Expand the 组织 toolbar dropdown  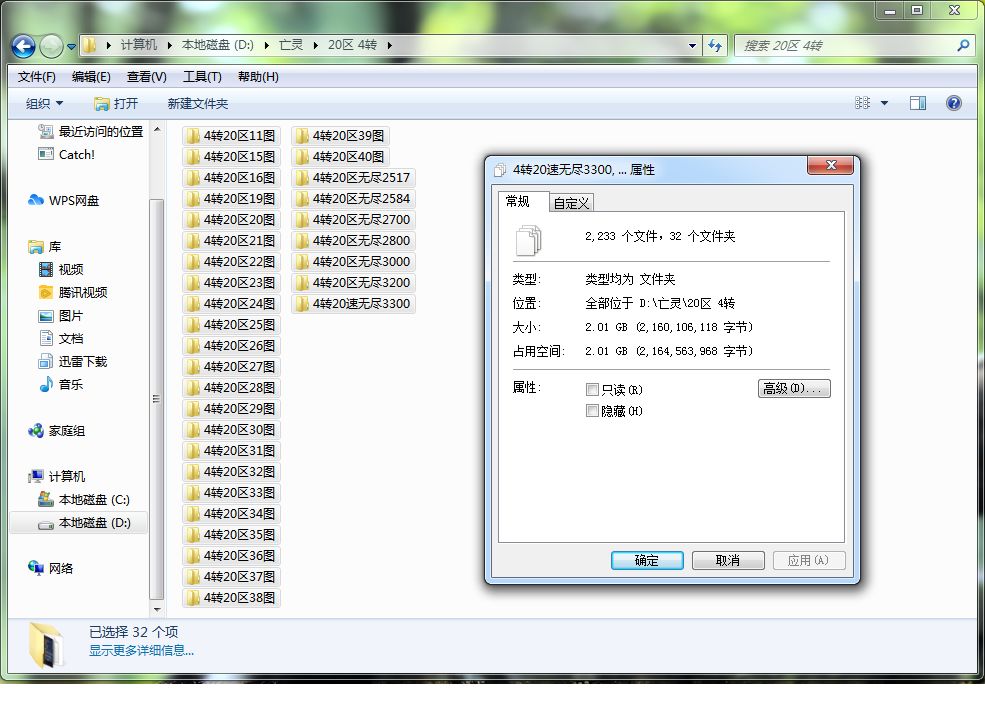pyautogui.click(x=44, y=104)
